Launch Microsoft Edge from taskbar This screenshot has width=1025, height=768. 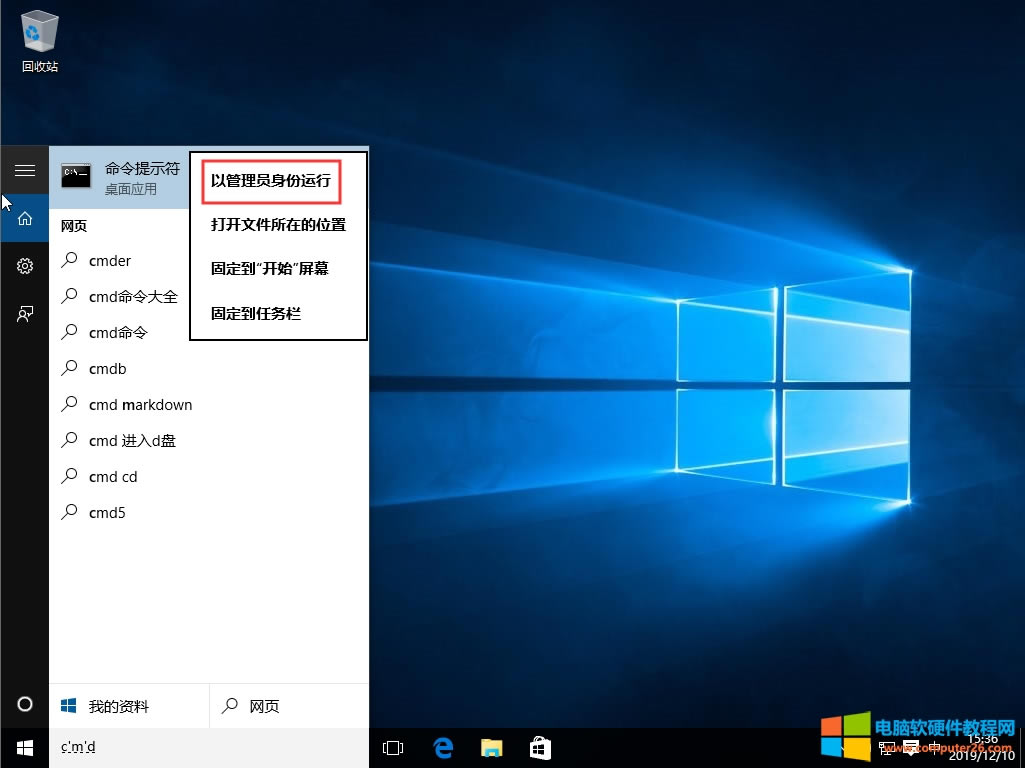tap(442, 748)
